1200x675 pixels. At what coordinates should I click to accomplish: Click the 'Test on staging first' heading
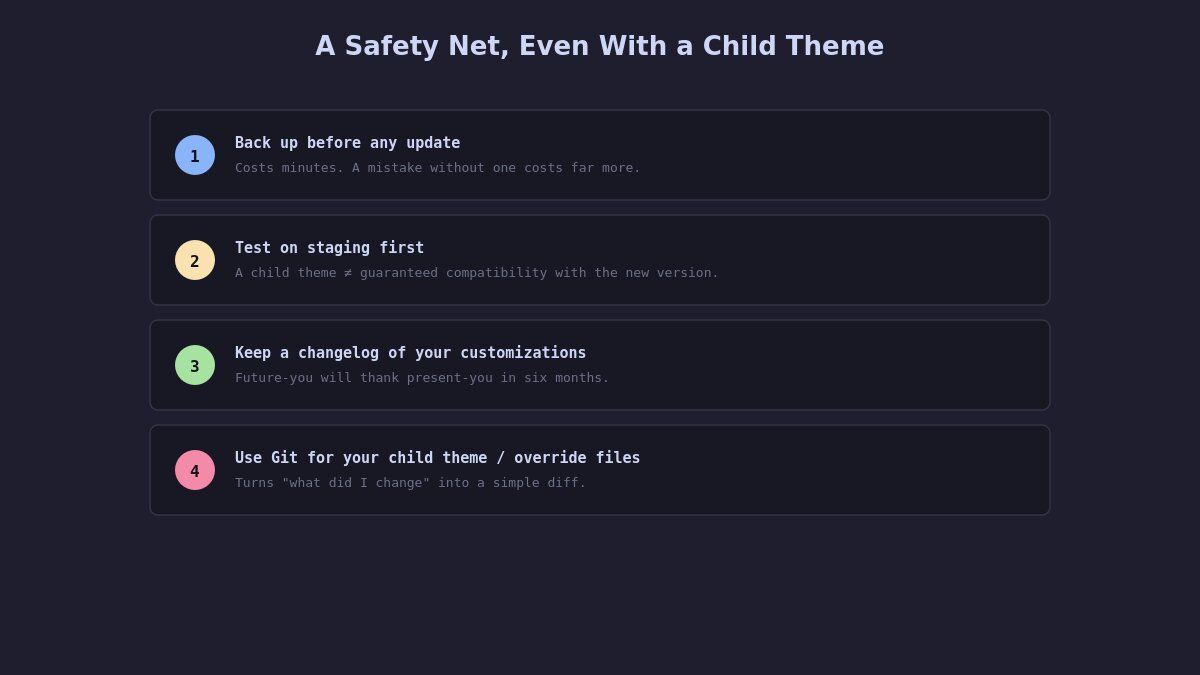(329, 248)
